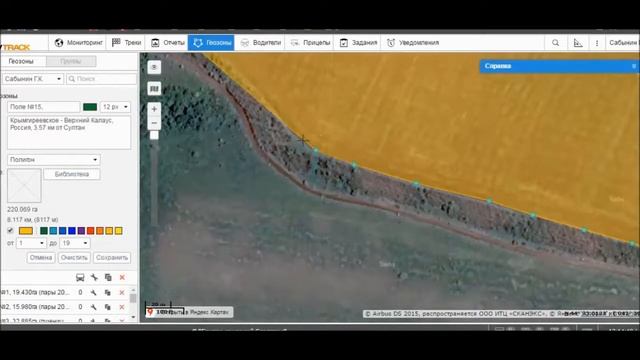This screenshot has height=360, width=640.
Task: Click the description text area with Крымгиреевское
Action: point(69,132)
